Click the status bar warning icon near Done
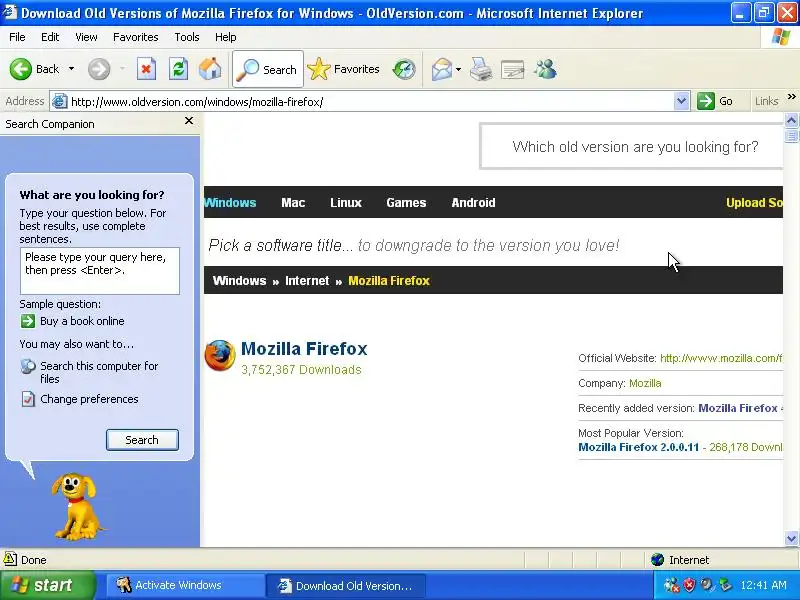 10,559
